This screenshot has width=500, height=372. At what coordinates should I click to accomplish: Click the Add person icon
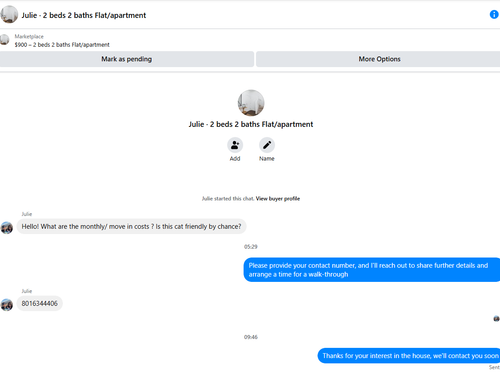[235, 145]
